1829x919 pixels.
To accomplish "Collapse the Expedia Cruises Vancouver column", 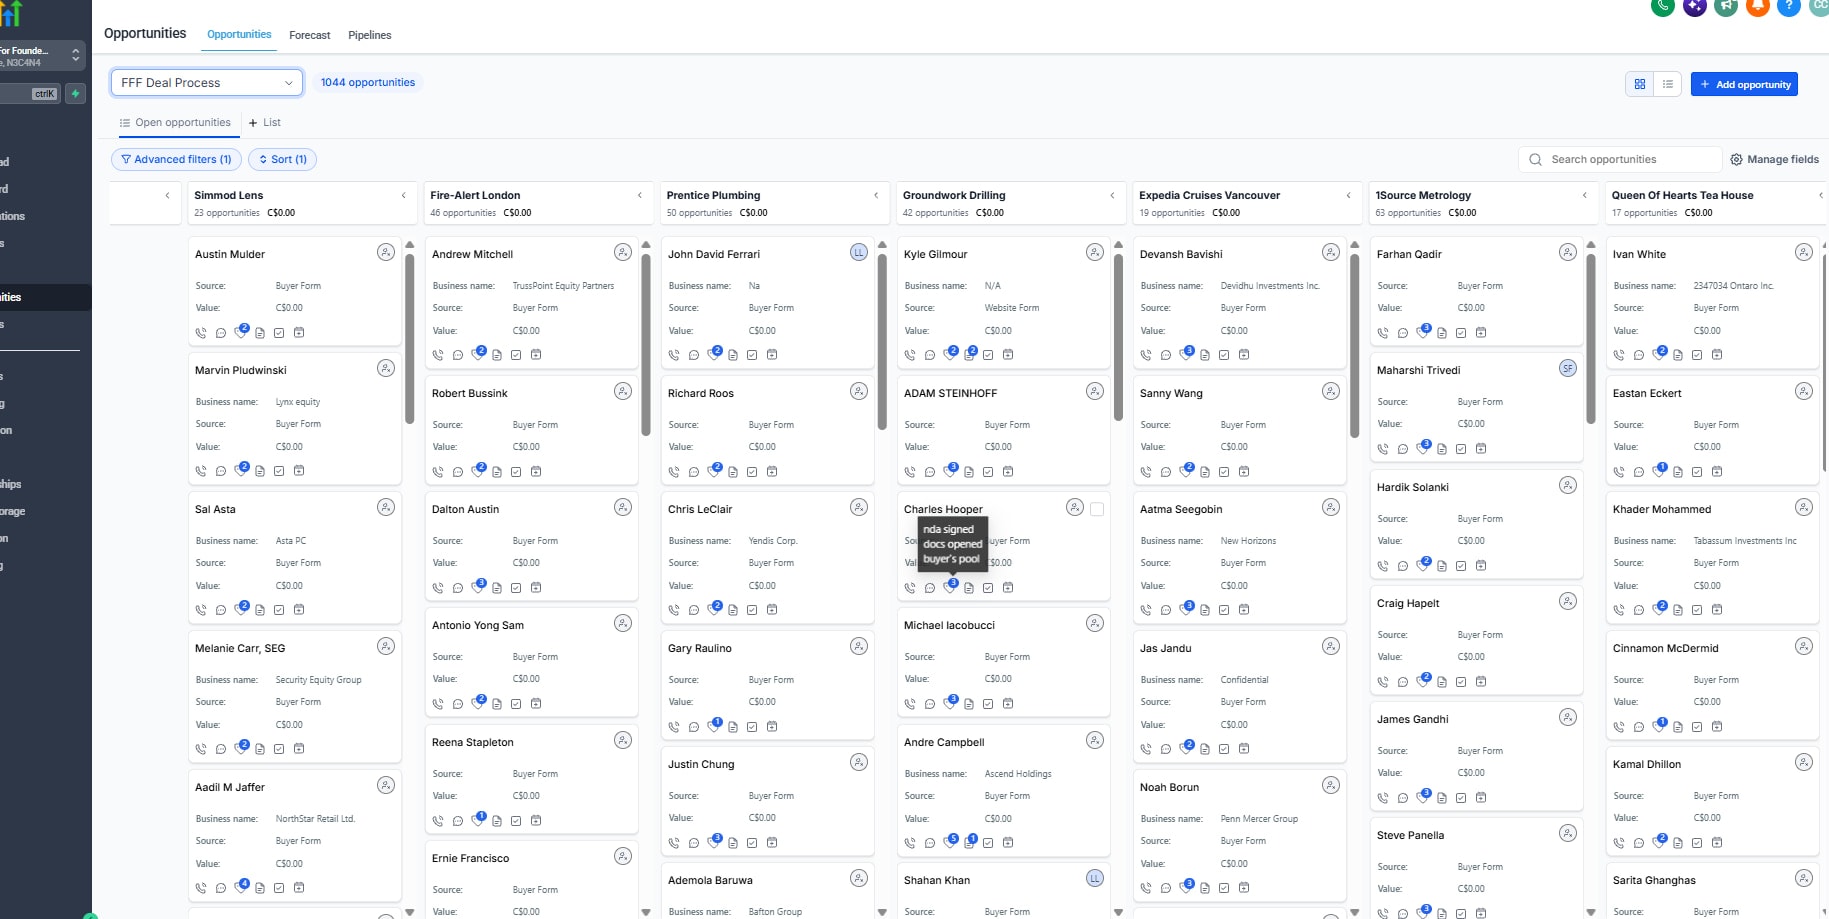I will tap(1348, 195).
